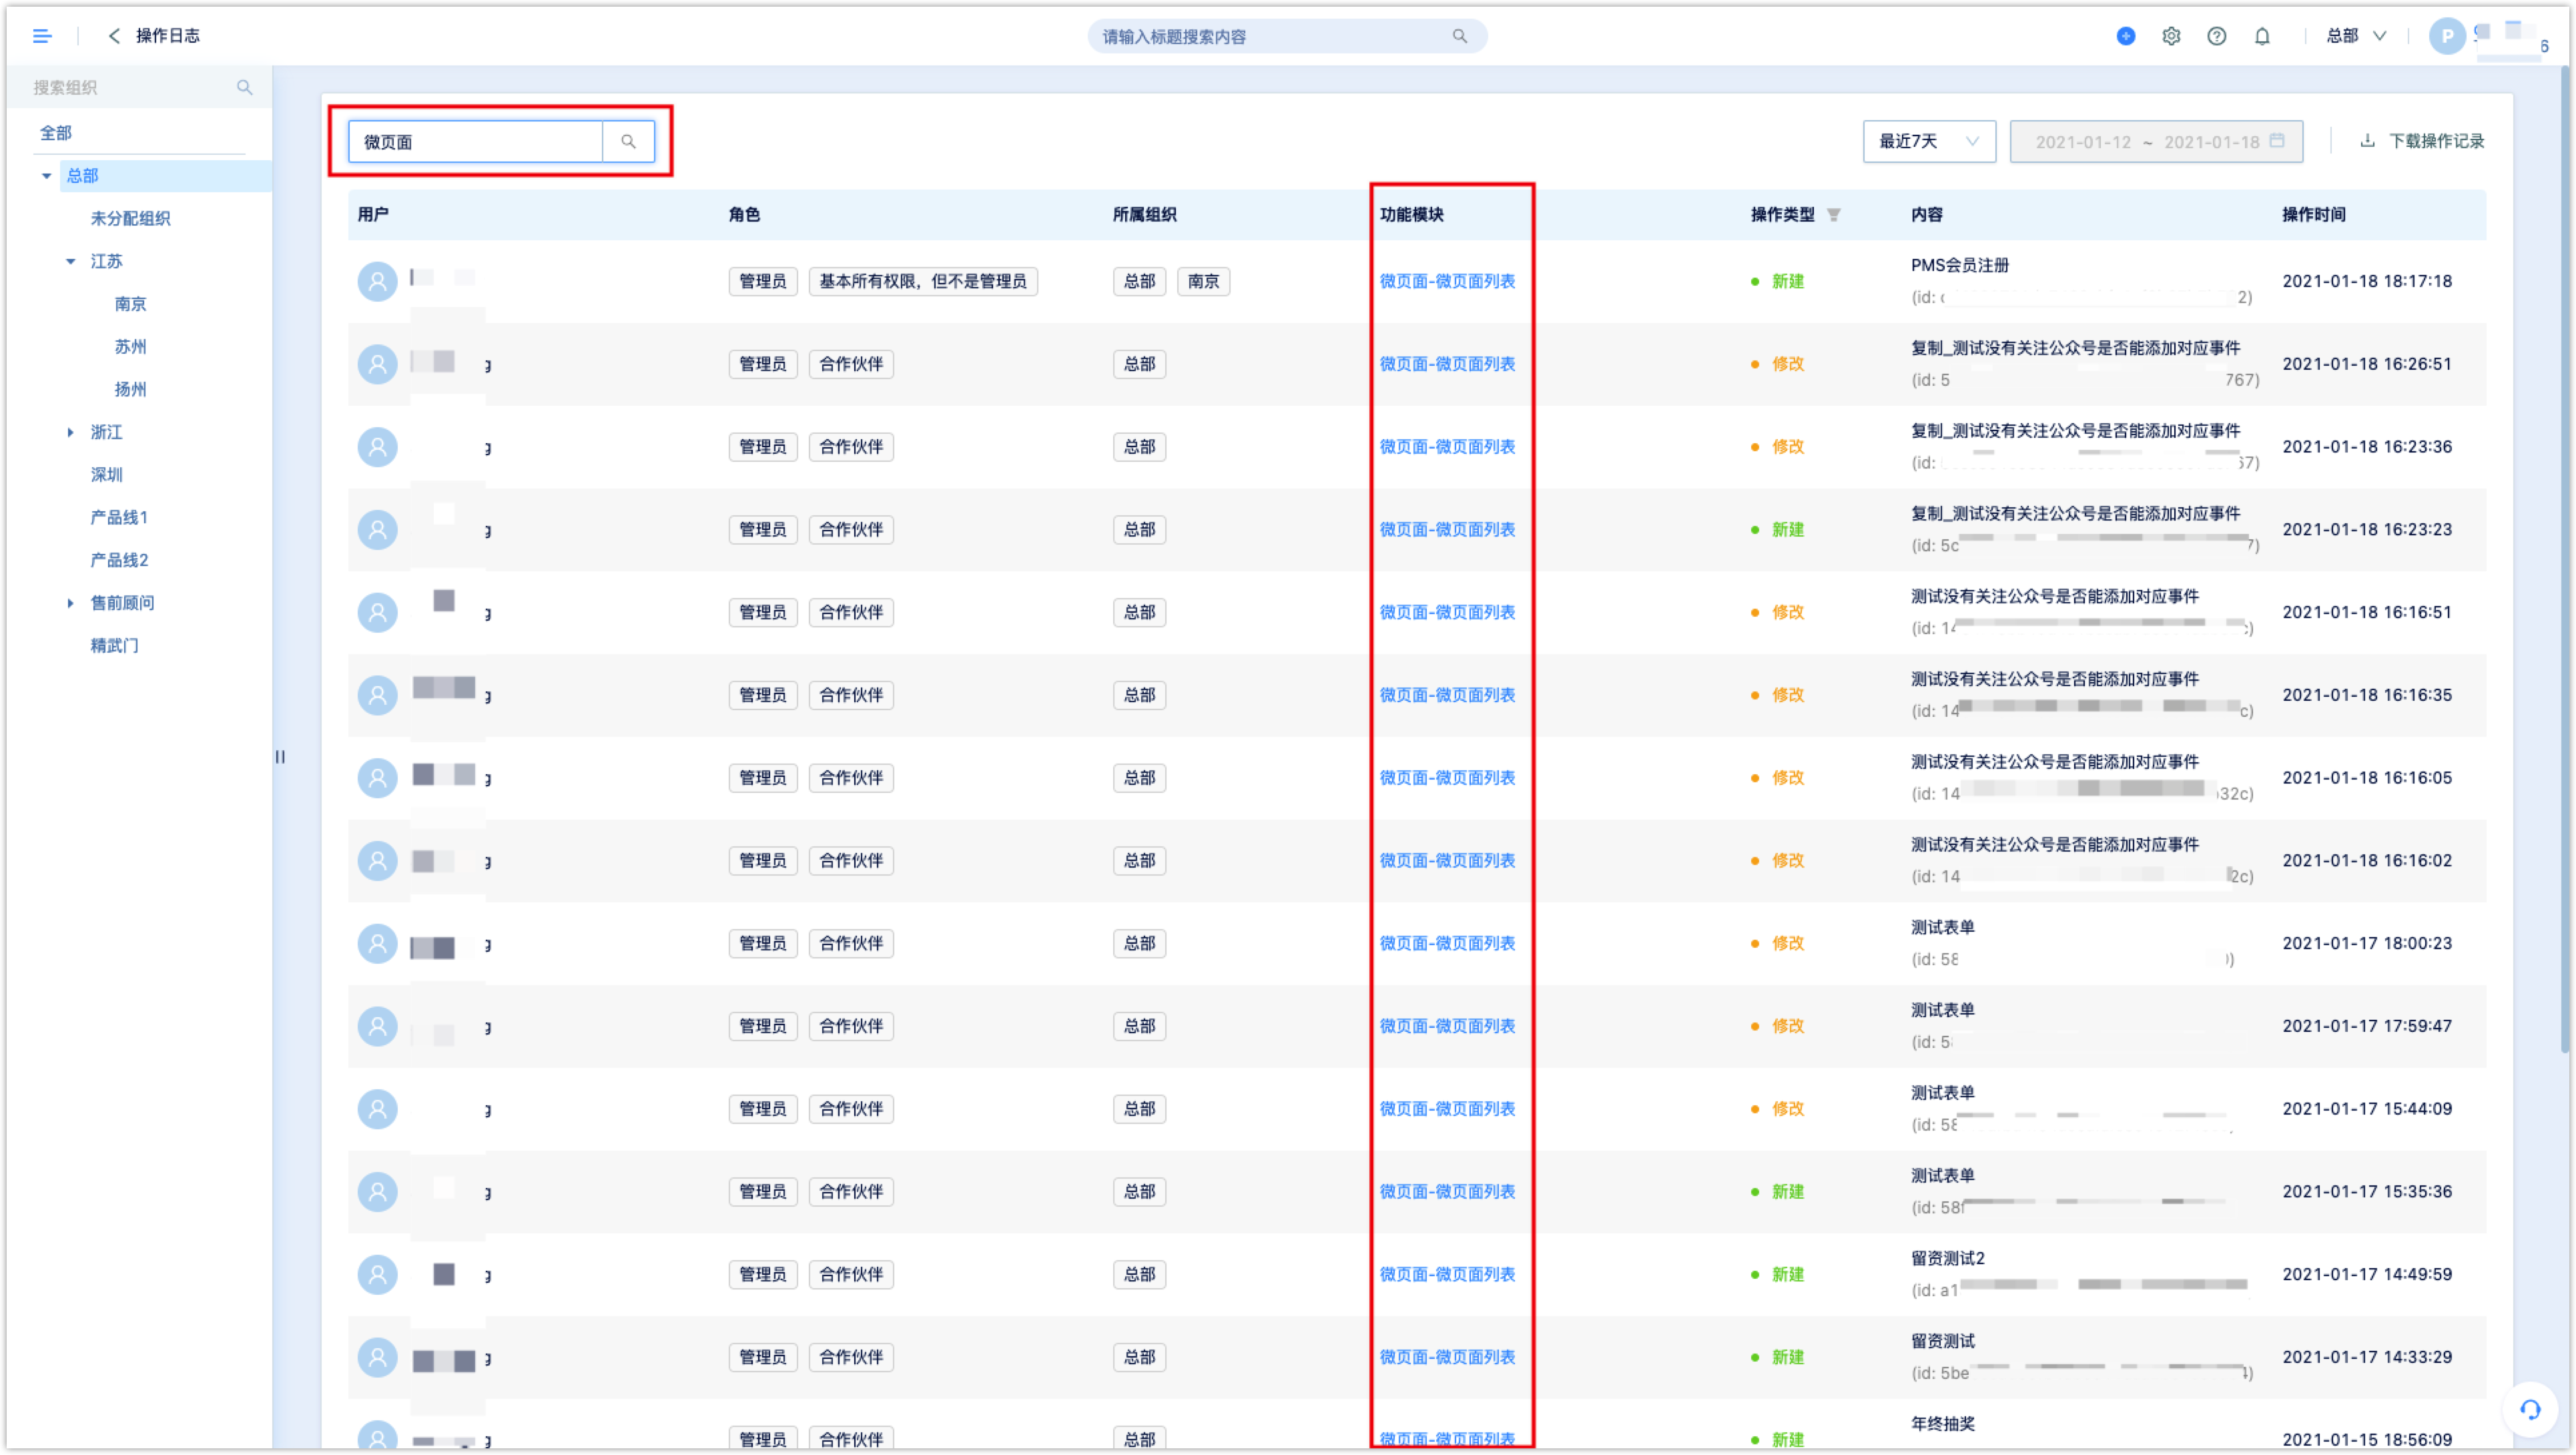Click the page vertical scrollbar
Screen dimensions: 2576x1455
2564,560
